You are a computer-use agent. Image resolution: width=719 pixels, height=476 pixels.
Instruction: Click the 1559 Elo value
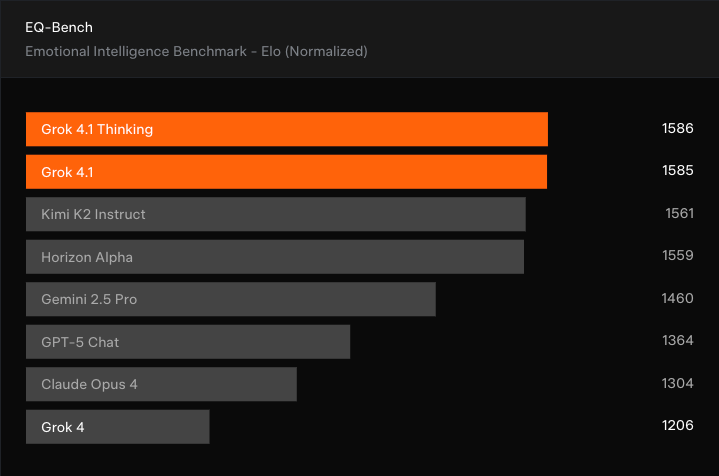(x=677, y=257)
